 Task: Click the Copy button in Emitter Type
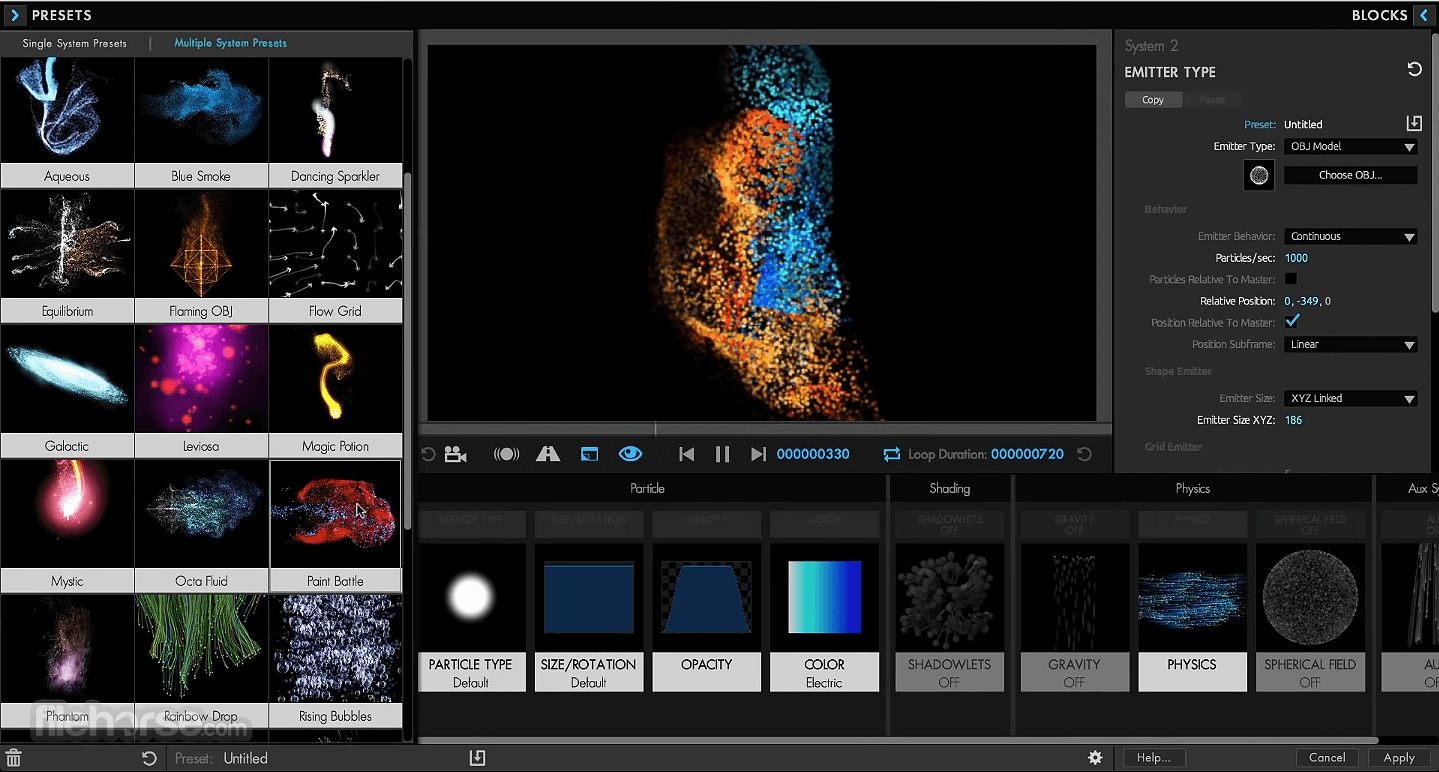tap(1153, 100)
